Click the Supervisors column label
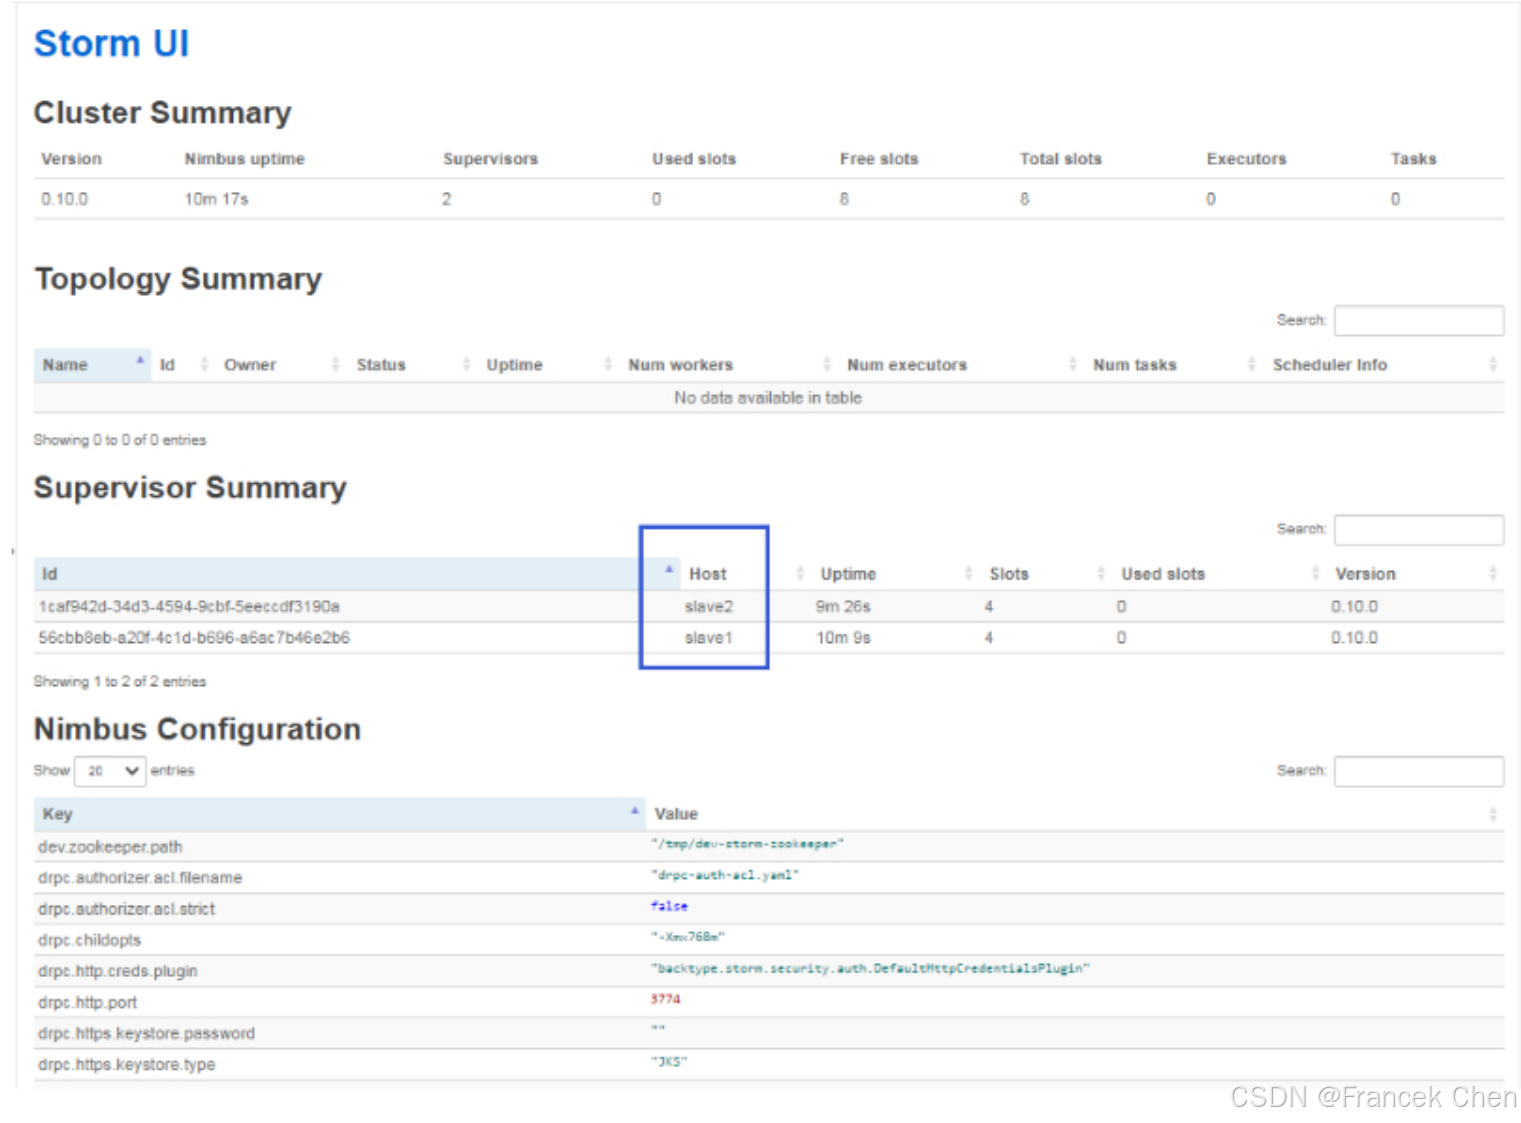Image resolution: width=1521 pixels, height=1123 pixels. pyautogui.click(x=490, y=159)
